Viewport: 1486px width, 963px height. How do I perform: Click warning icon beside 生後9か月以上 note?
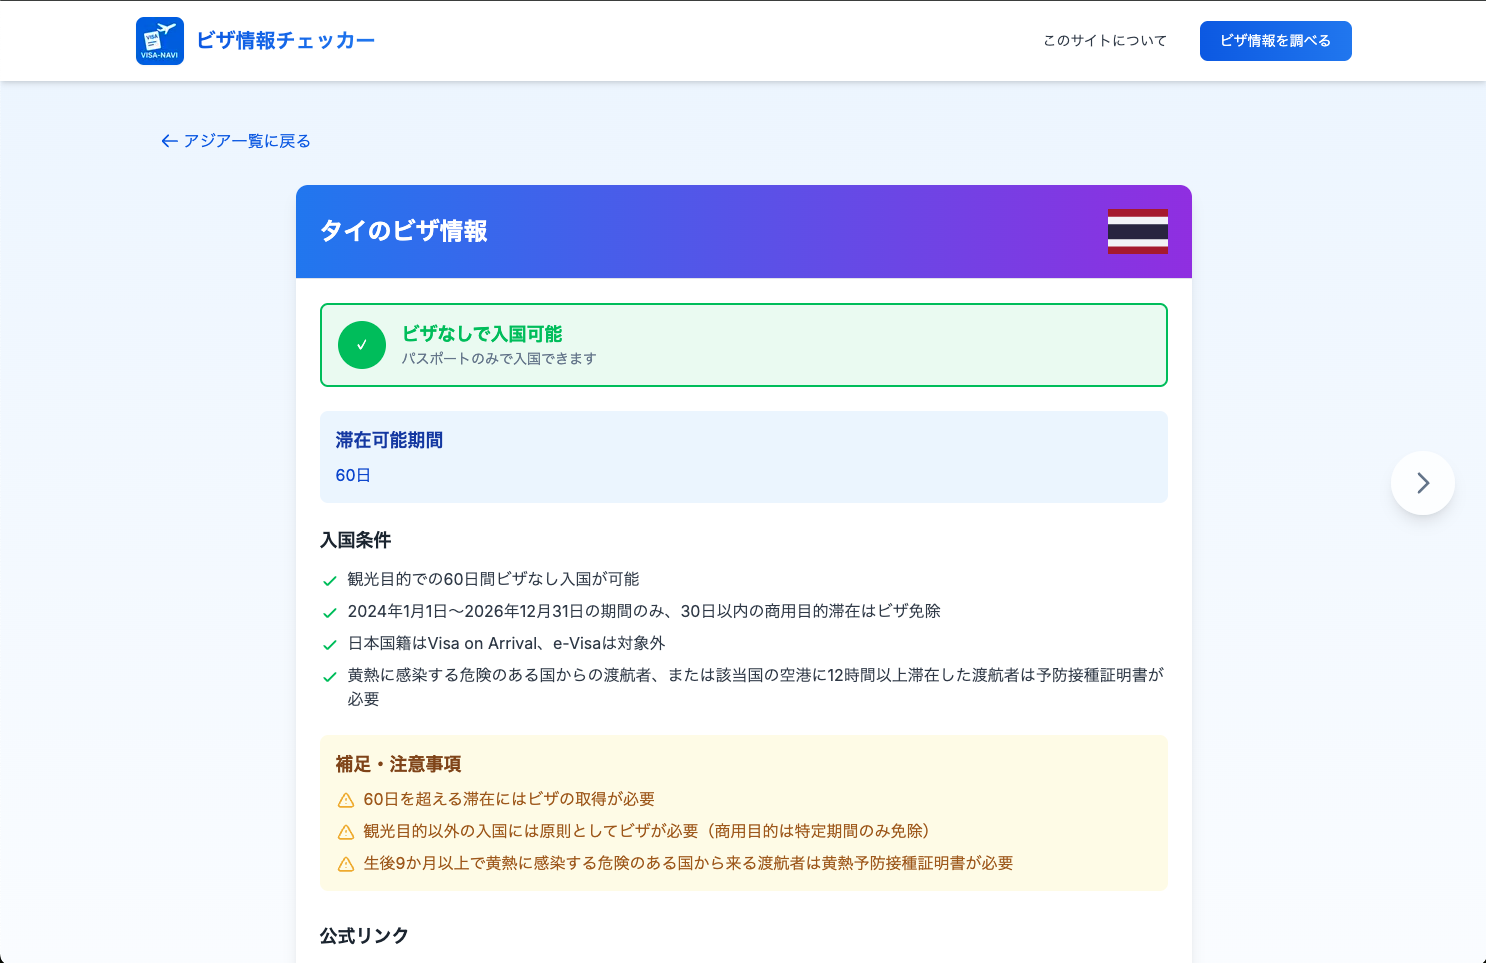click(x=346, y=864)
